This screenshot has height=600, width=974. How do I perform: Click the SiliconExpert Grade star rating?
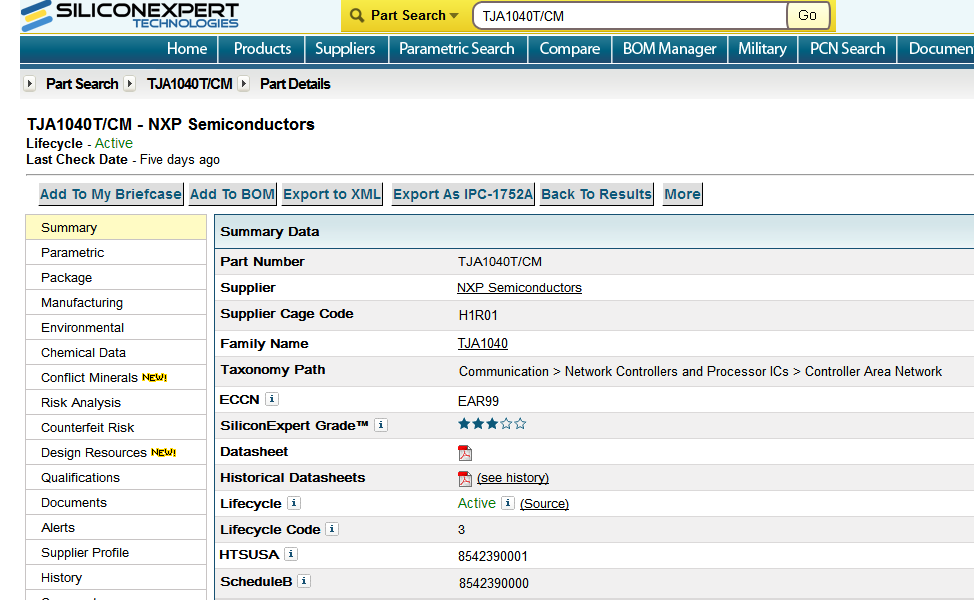click(x=492, y=424)
